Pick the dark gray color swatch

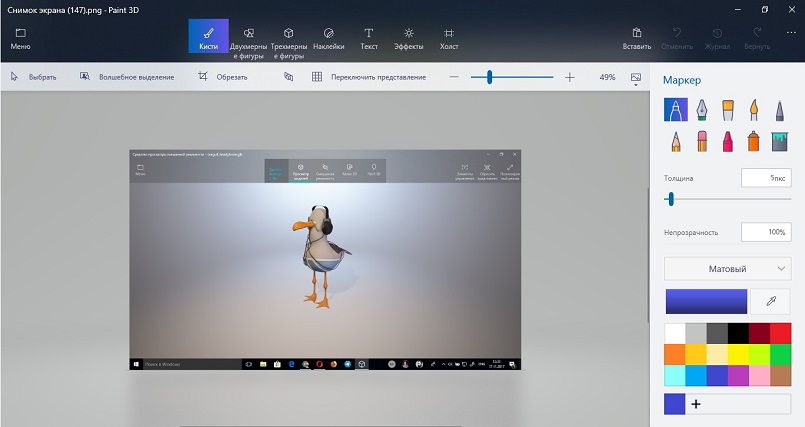coord(717,333)
